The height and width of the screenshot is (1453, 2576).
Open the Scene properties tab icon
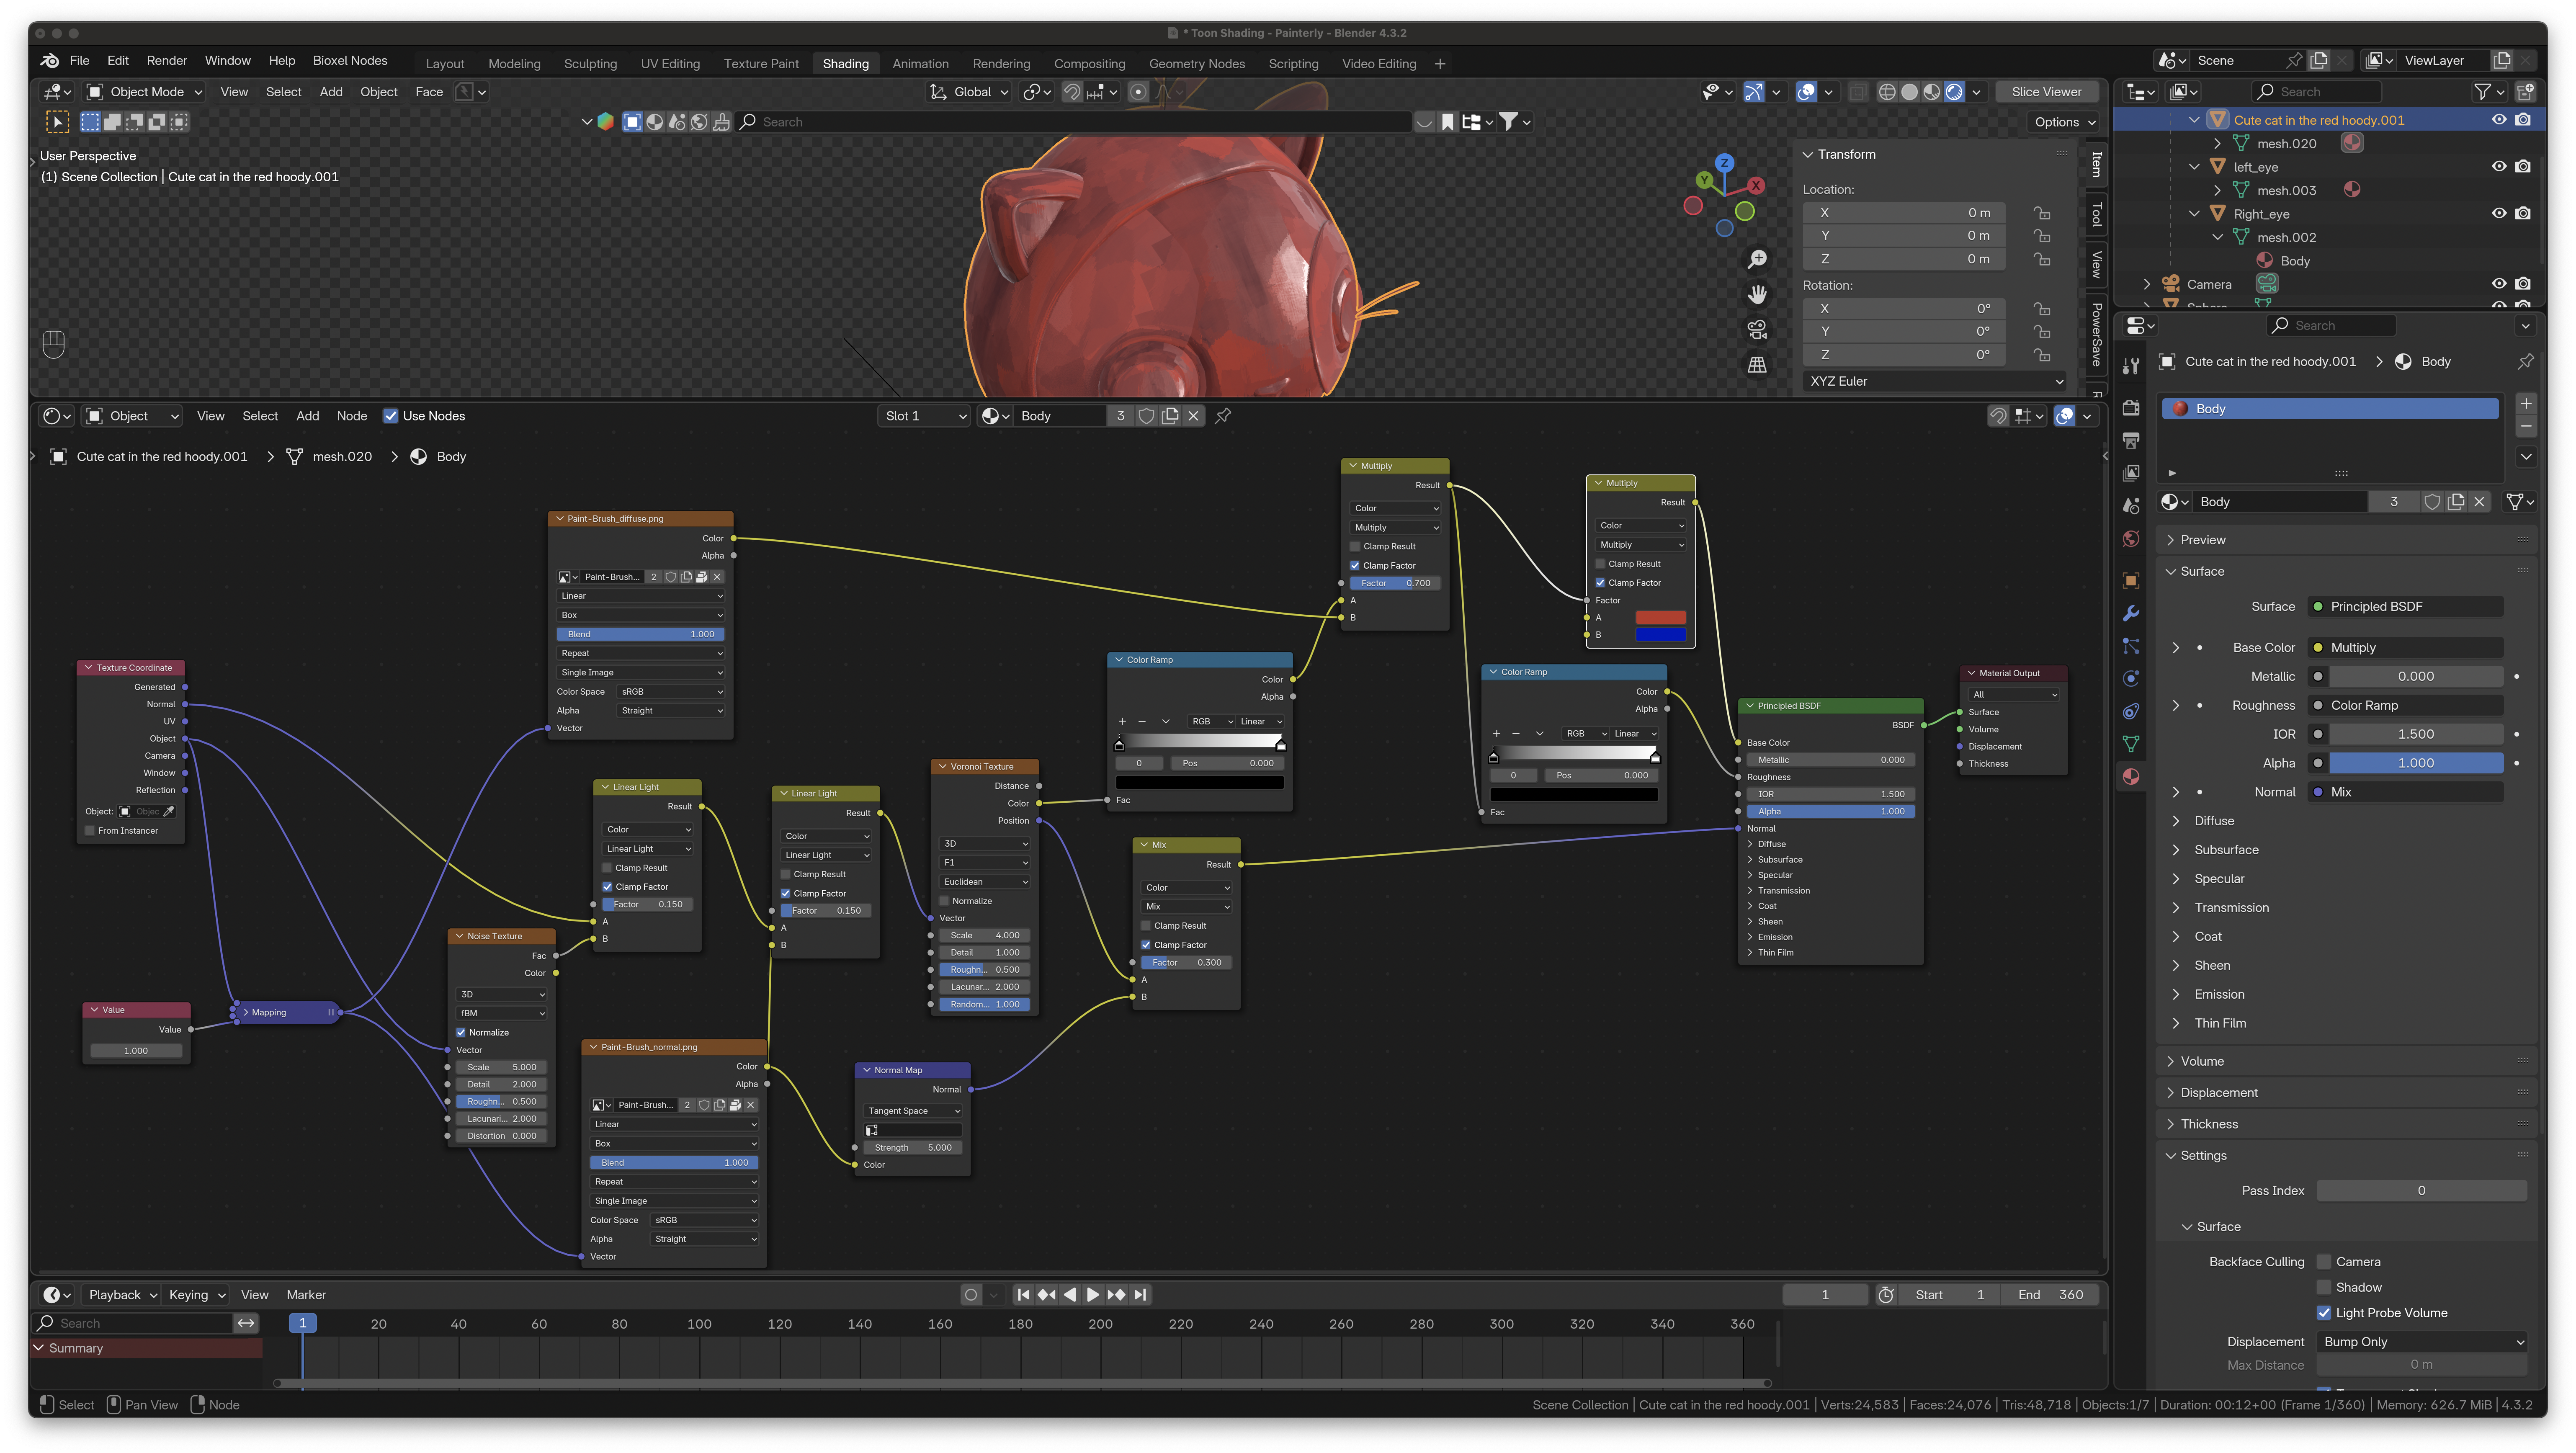click(2131, 506)
